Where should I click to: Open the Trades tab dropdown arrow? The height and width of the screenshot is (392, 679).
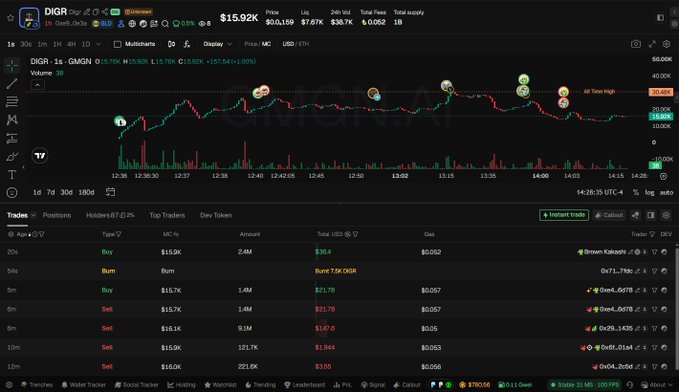tap(33, 215)
